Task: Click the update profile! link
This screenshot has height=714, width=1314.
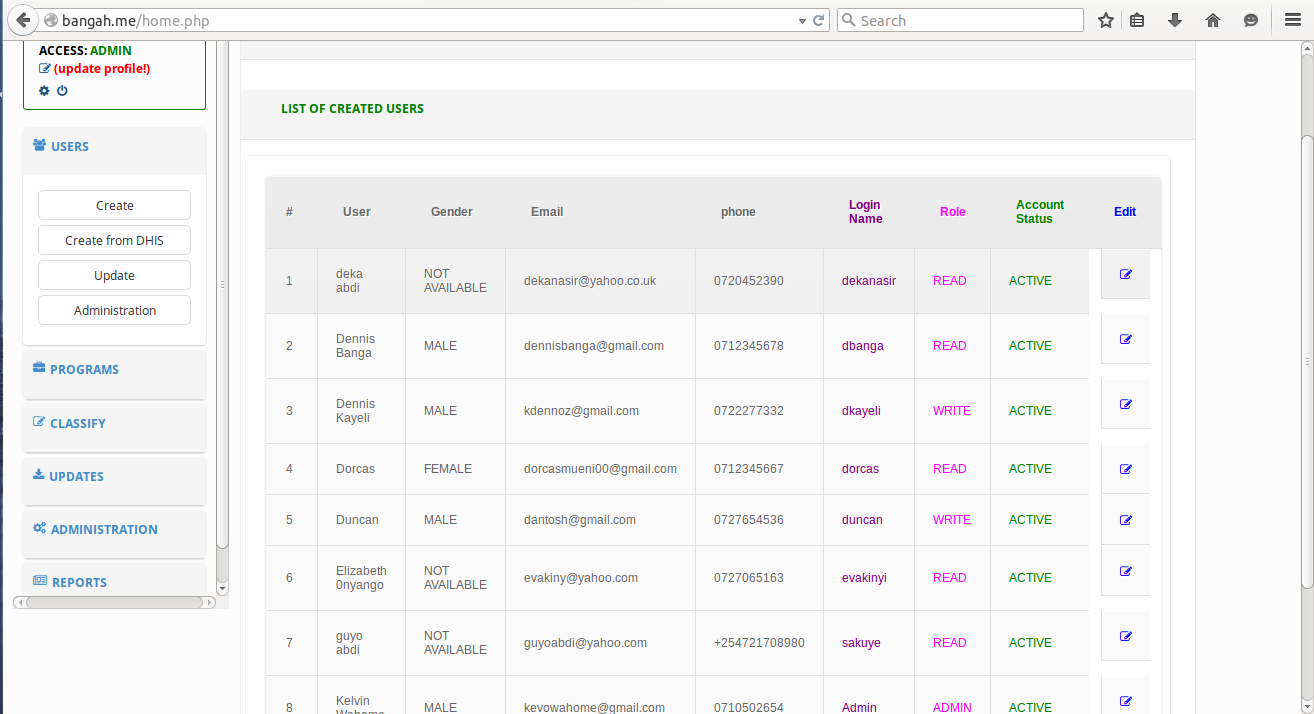Action: tap(102, 69)
